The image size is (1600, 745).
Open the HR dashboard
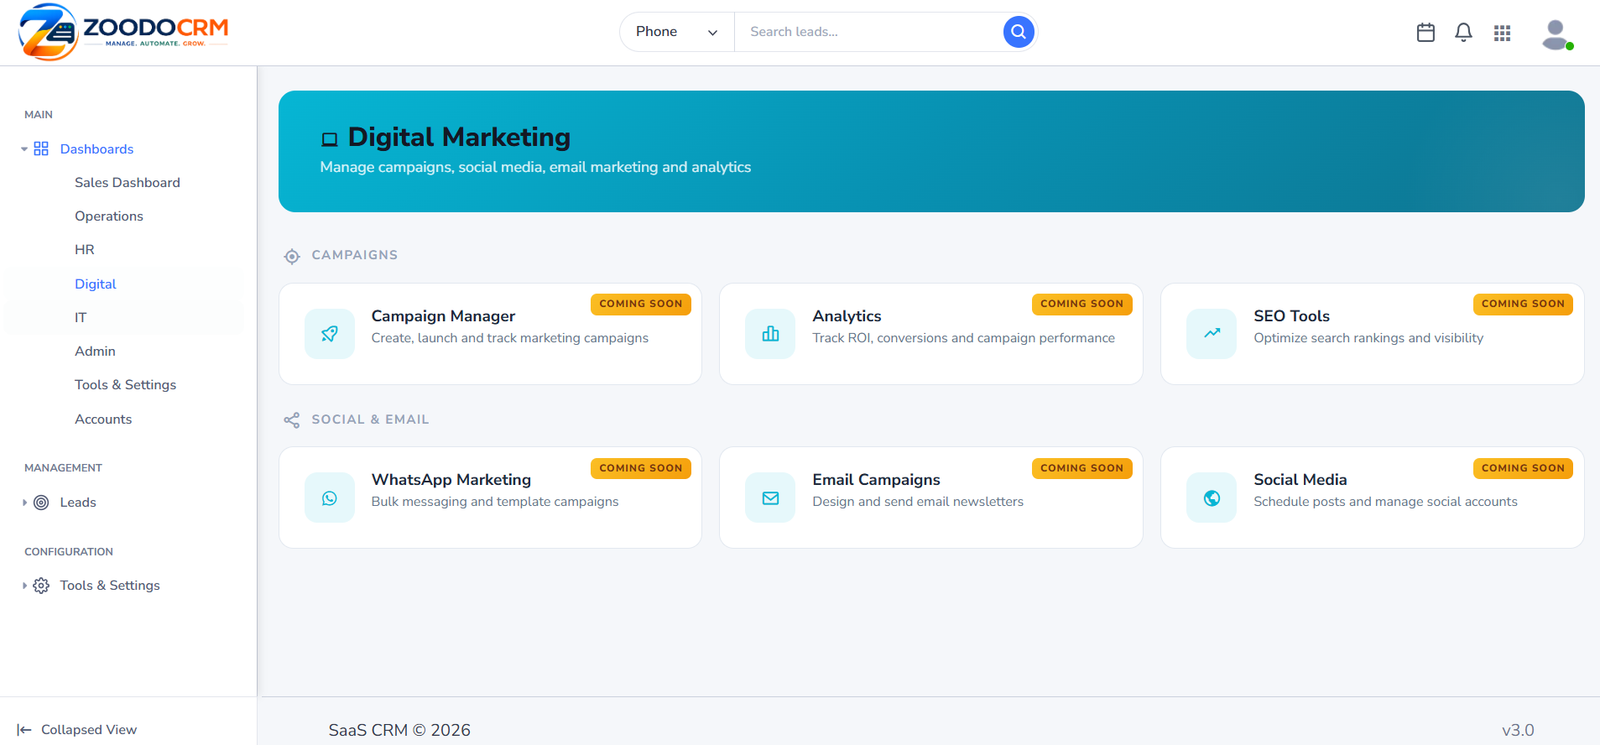84,250
